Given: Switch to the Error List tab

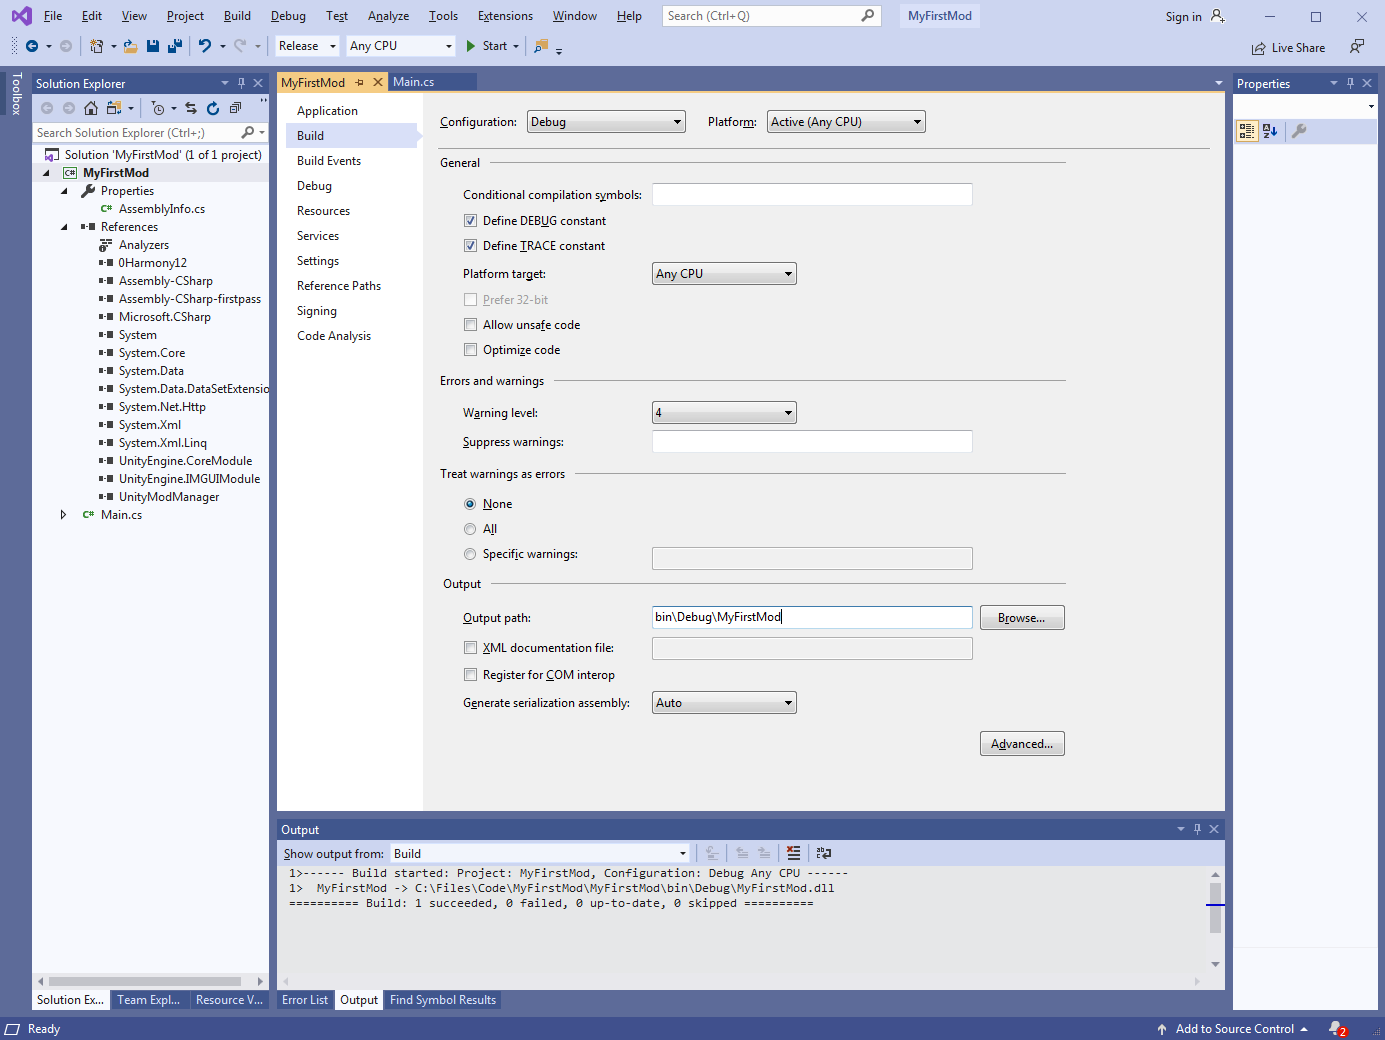Looking at the screenshot, I should click(x=305, y=1000).
